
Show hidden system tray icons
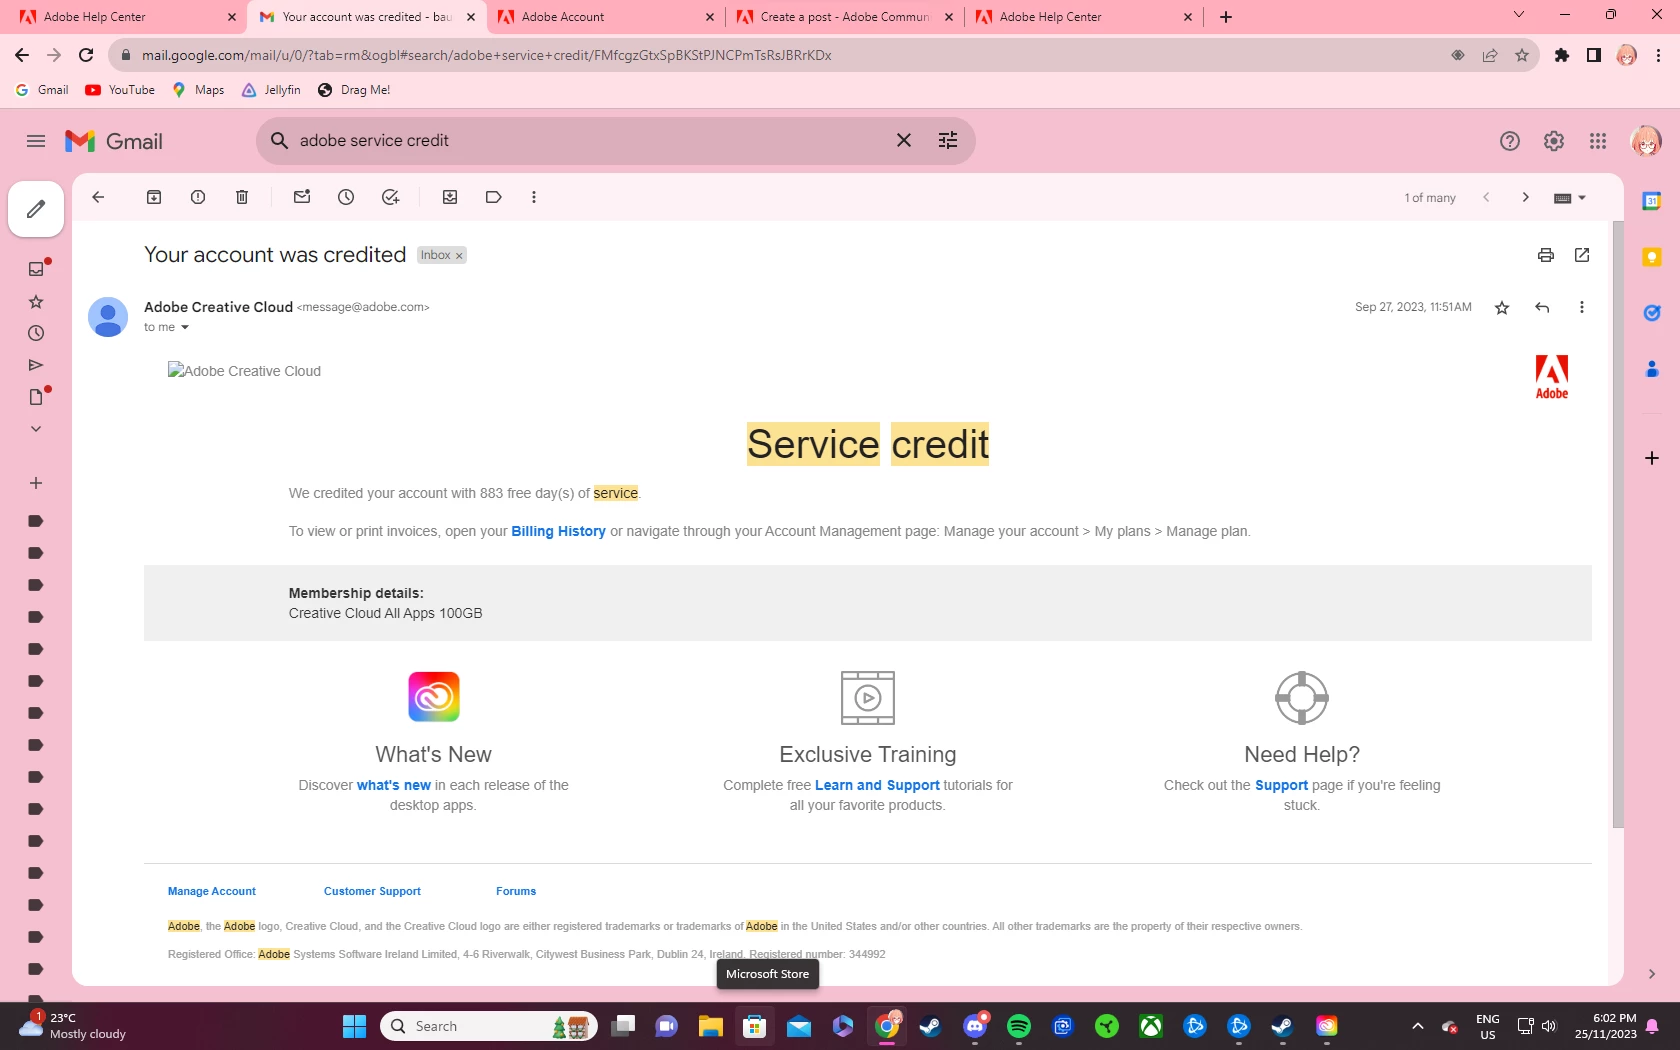1417,1026
